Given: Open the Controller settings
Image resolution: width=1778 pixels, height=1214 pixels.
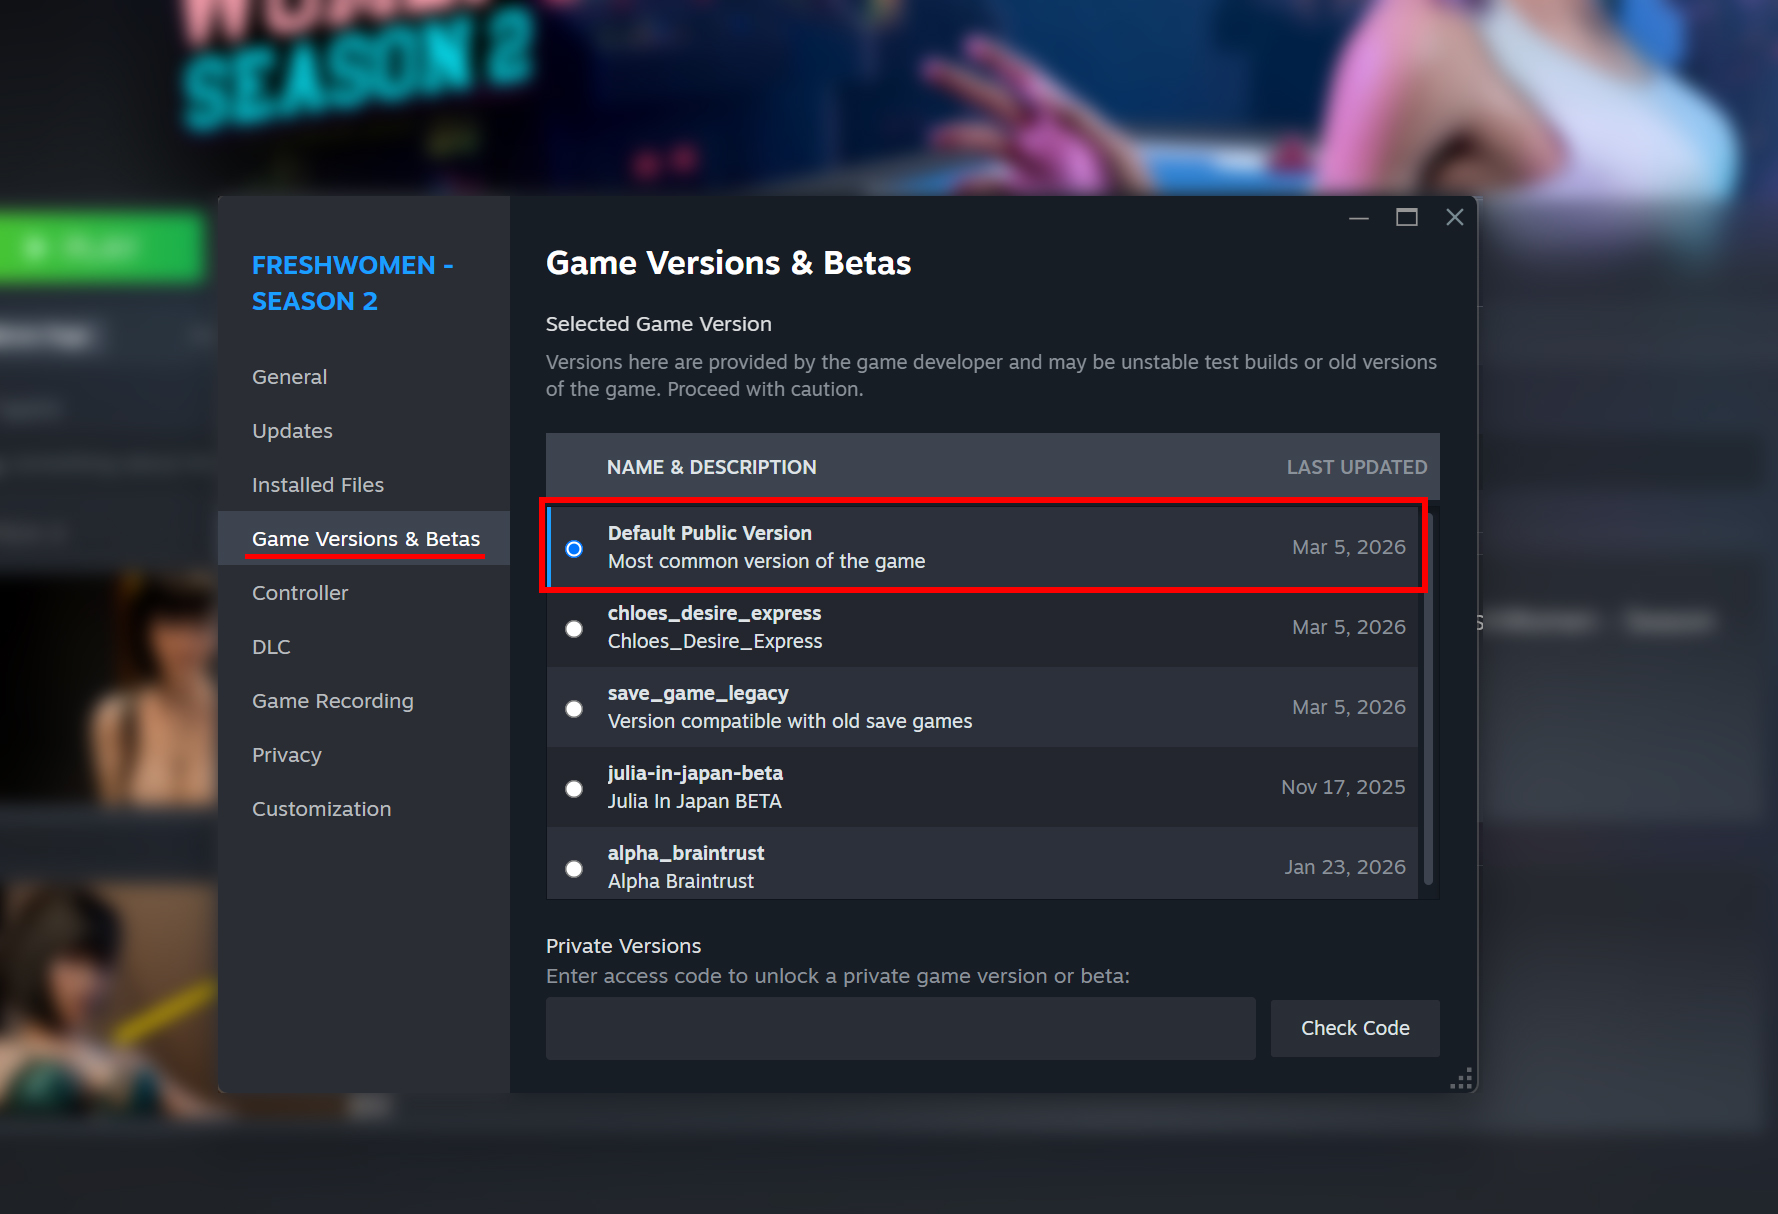Looking at the screenshot, I should coord(300,593).
